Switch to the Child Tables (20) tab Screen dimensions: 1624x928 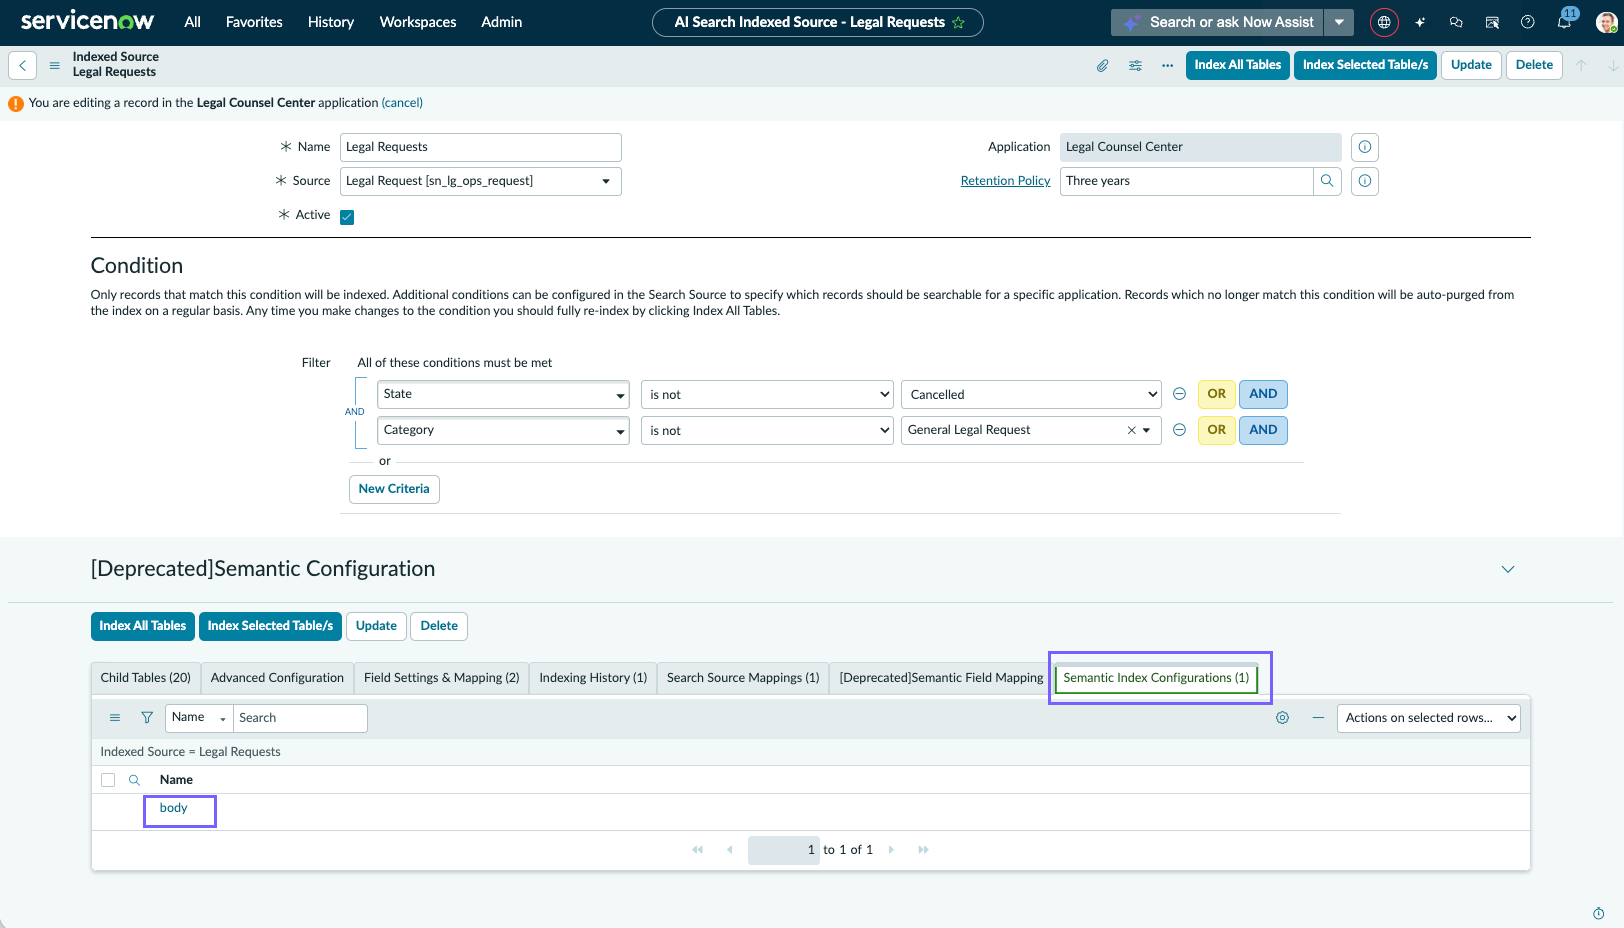(x=146, y=678)
